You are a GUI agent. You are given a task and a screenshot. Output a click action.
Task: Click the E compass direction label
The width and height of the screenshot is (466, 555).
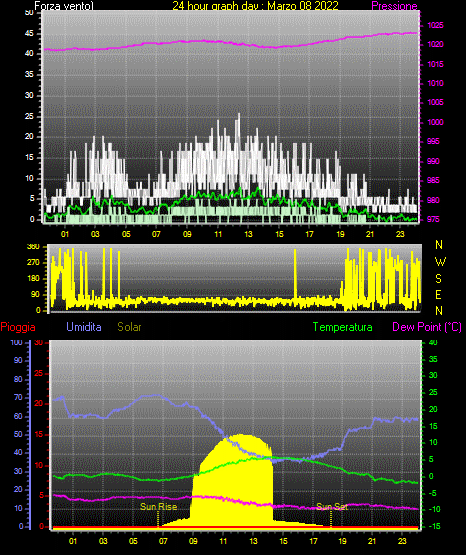[438, 295]
